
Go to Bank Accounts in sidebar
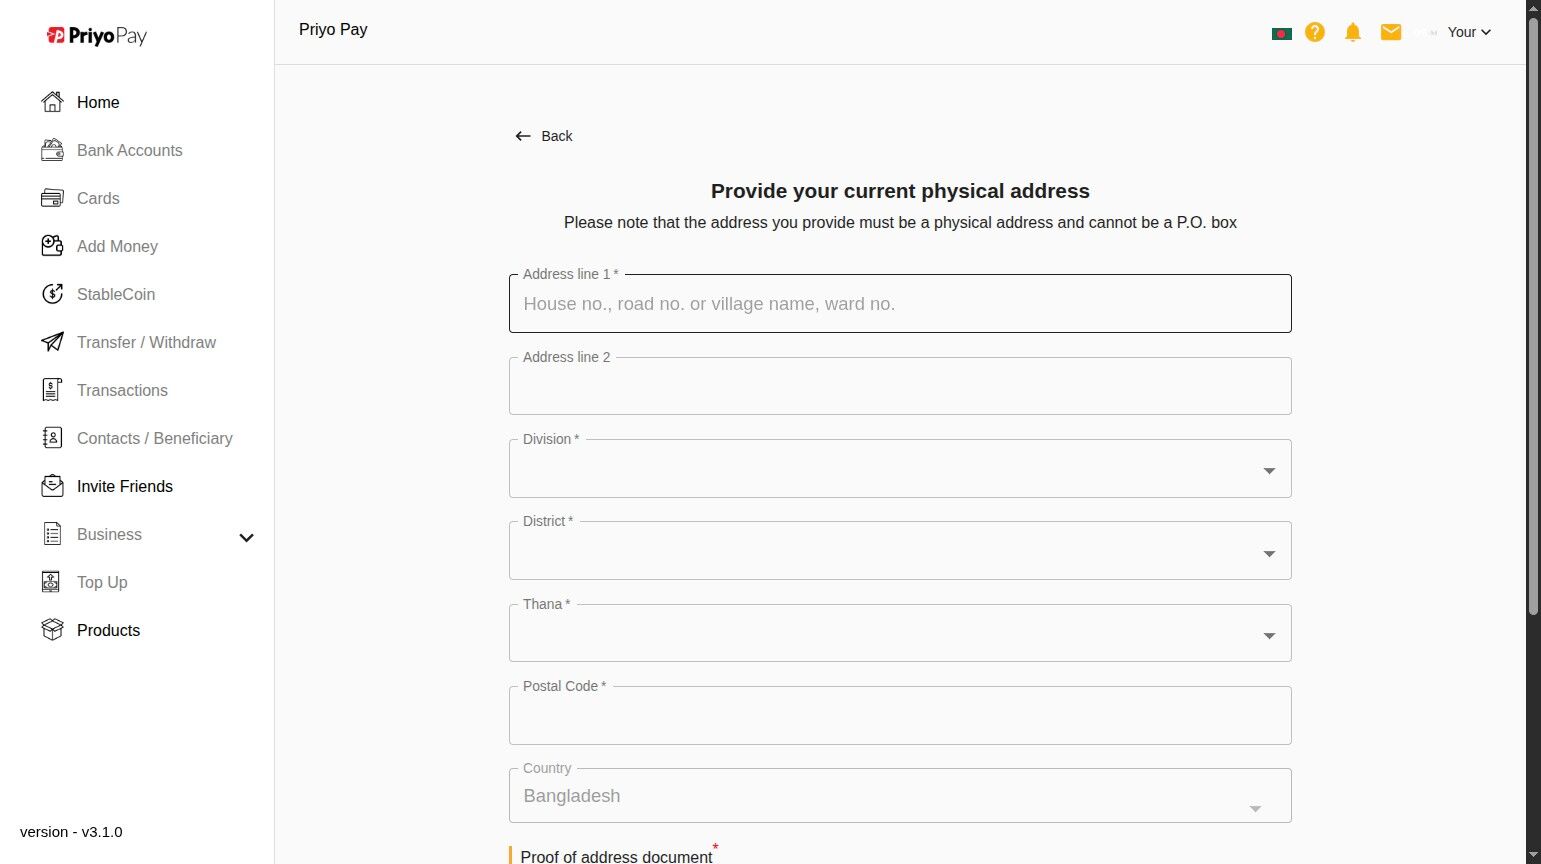(130, 150)
